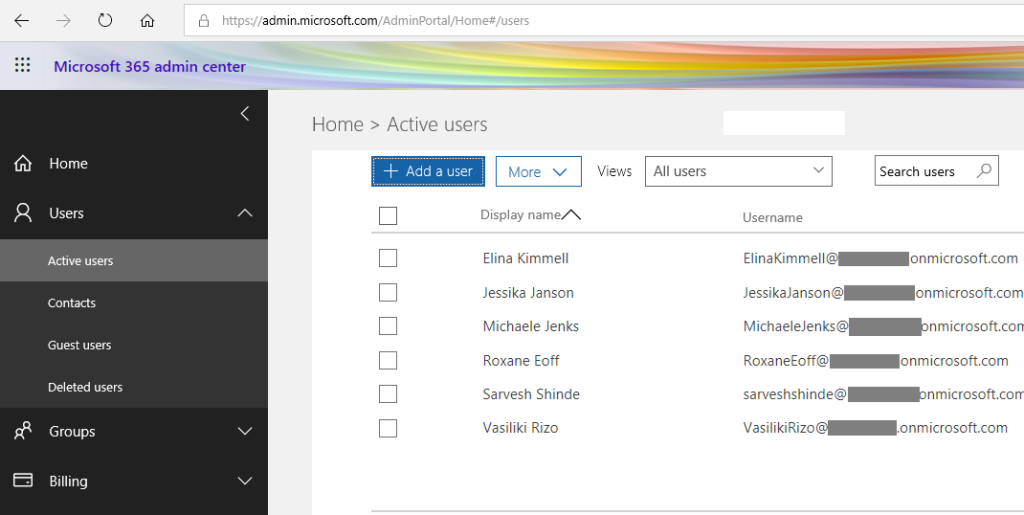Click the Add a user button
This screenshot has height=515, width=1024.
pos(428,171)
